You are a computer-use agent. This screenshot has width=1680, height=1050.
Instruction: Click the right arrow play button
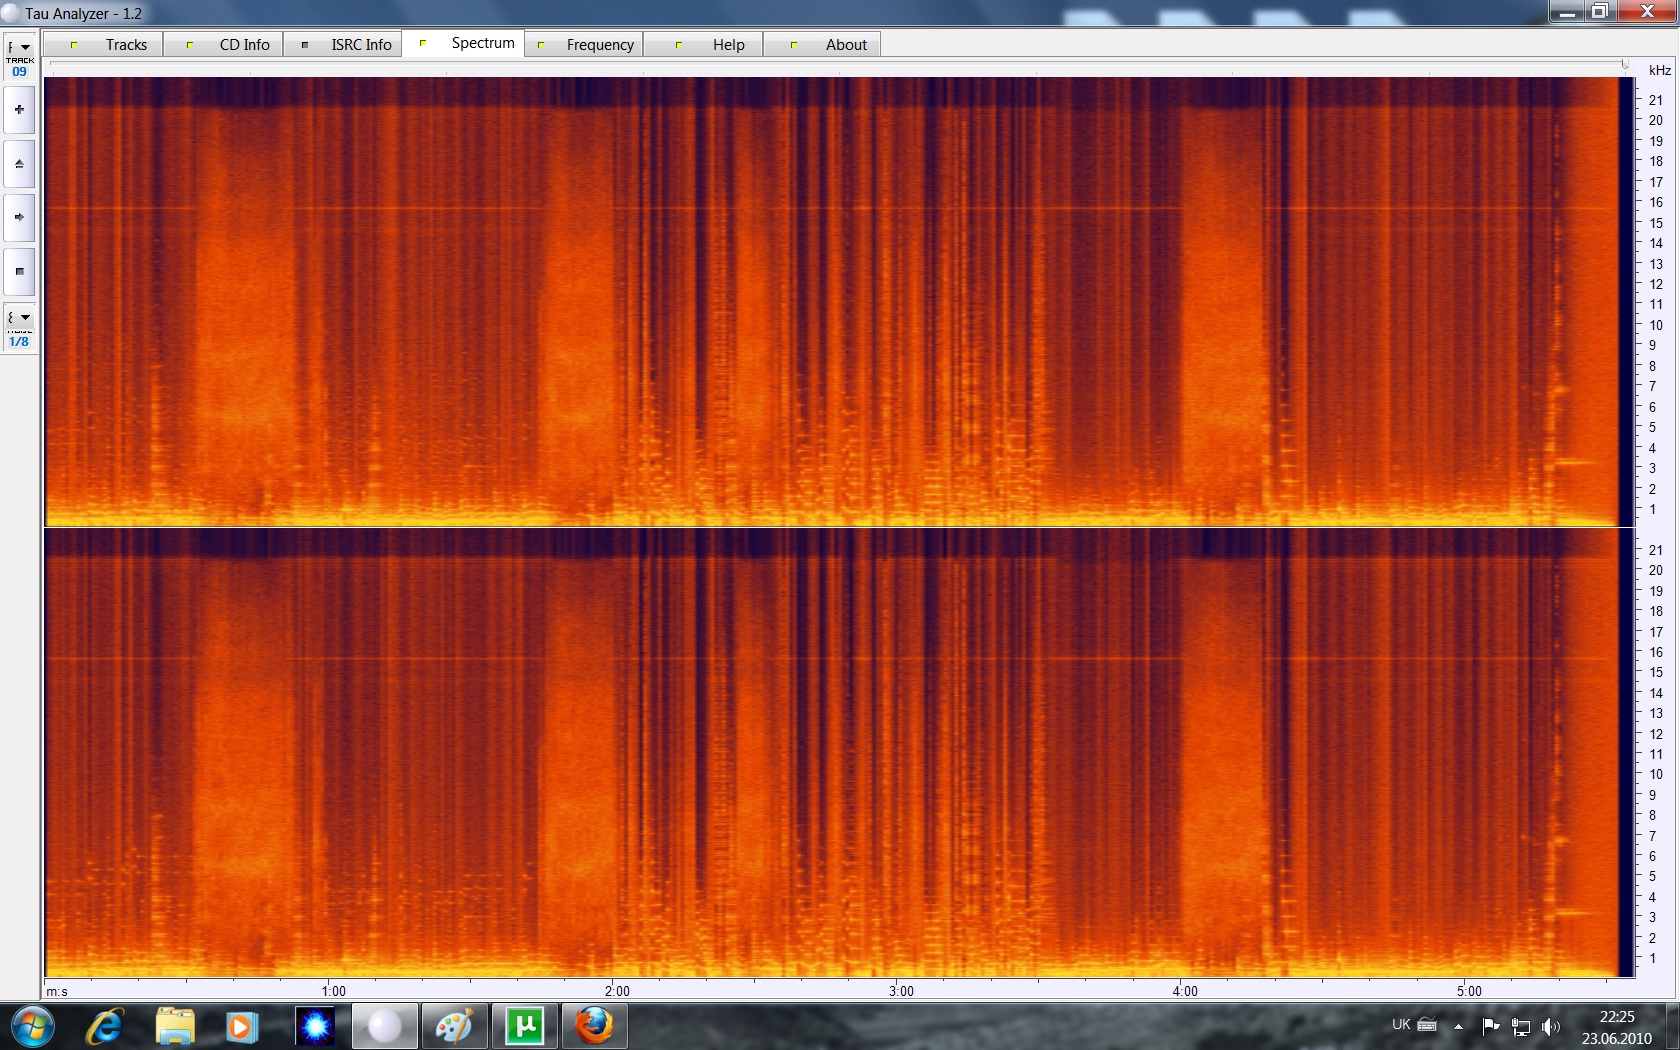pos(19,217)
